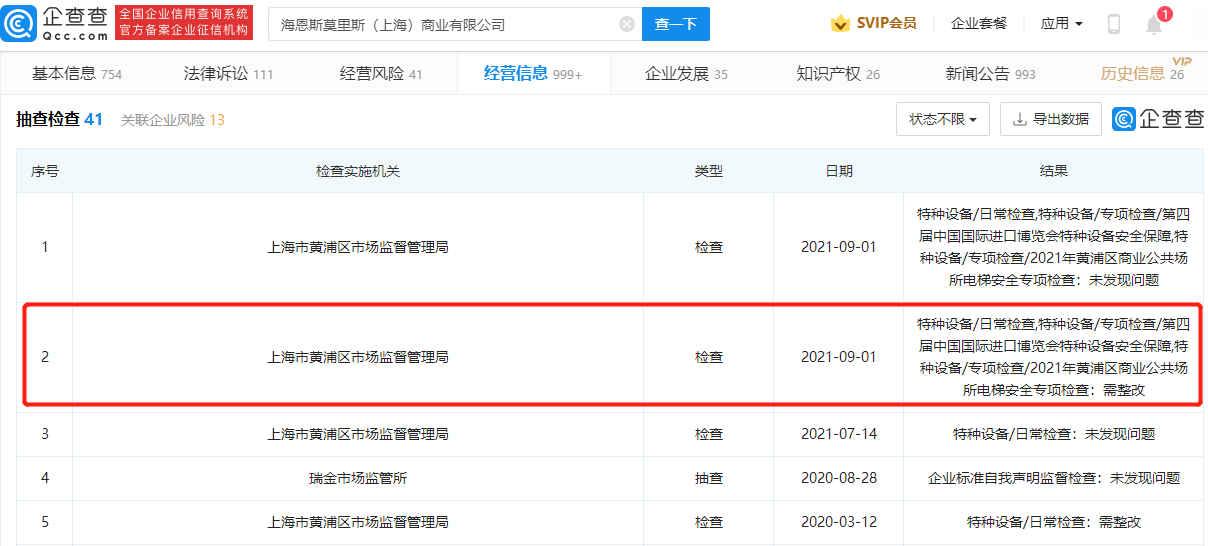1208x546 pixels.
Task: Expand the 状态不限 filter dropdown
Action: click(x=943, y=119)
